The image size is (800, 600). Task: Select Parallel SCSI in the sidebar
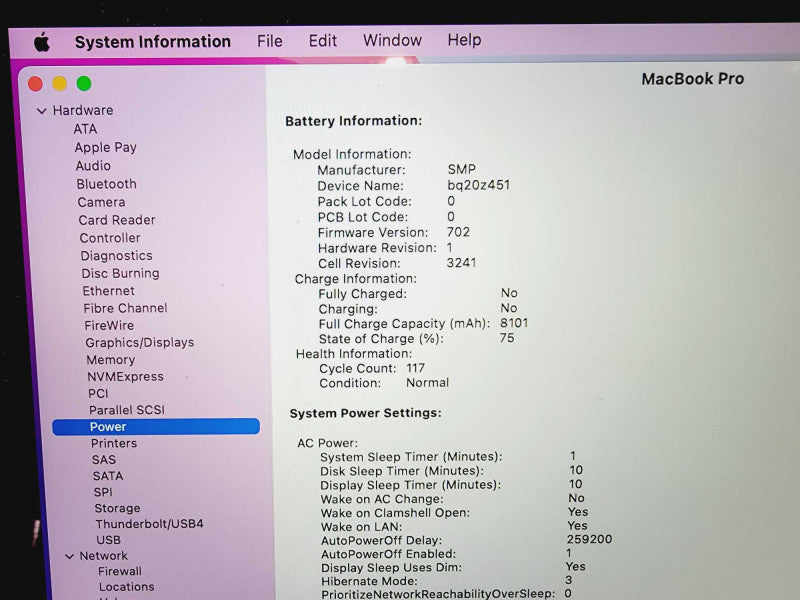(x=127, y=410)
